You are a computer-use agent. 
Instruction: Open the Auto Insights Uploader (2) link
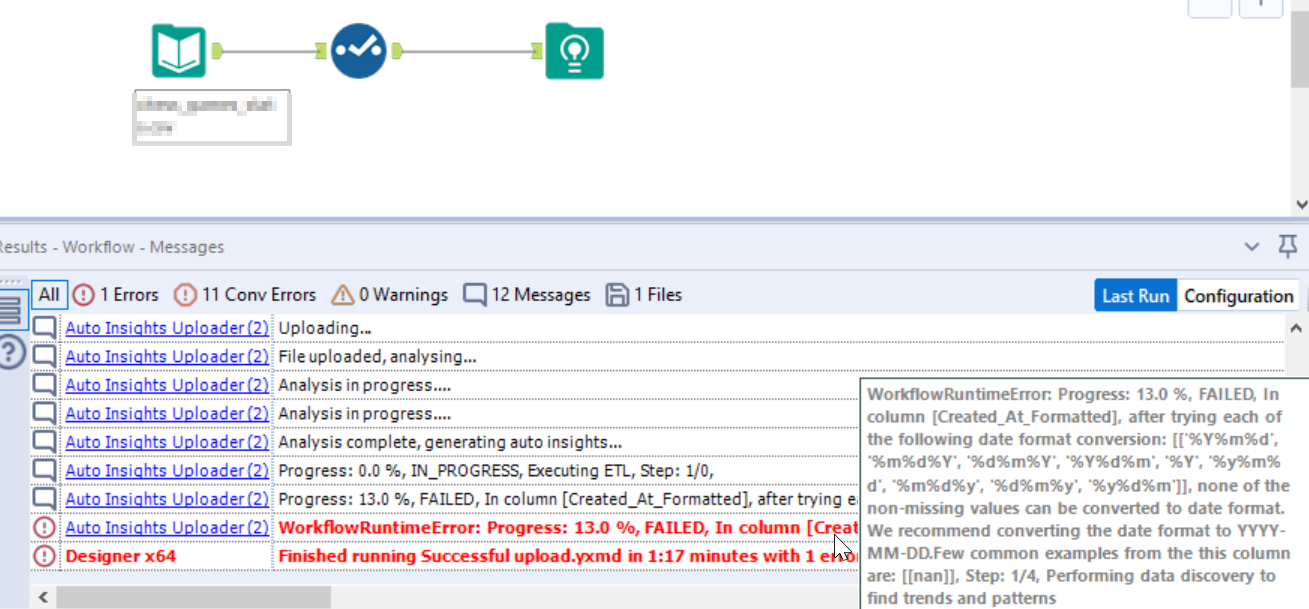click(166, 327)
